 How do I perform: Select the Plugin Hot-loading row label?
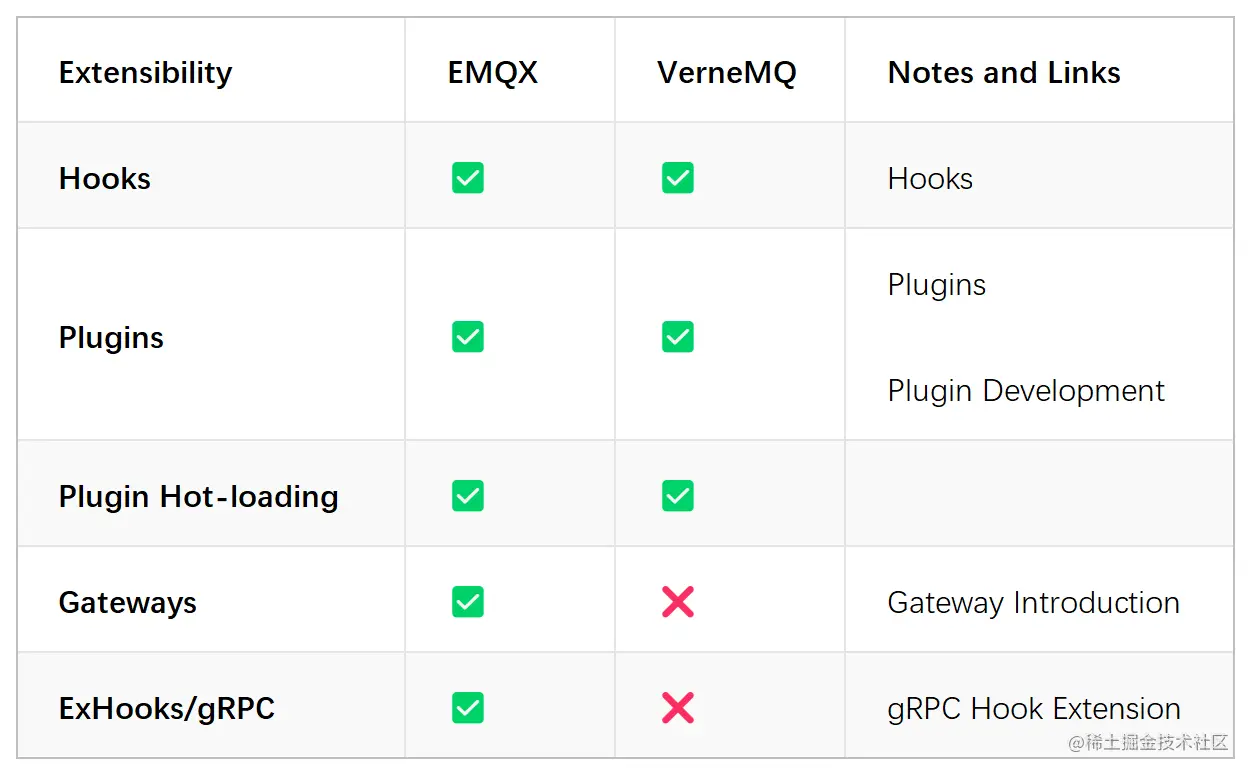pos(199,497)
